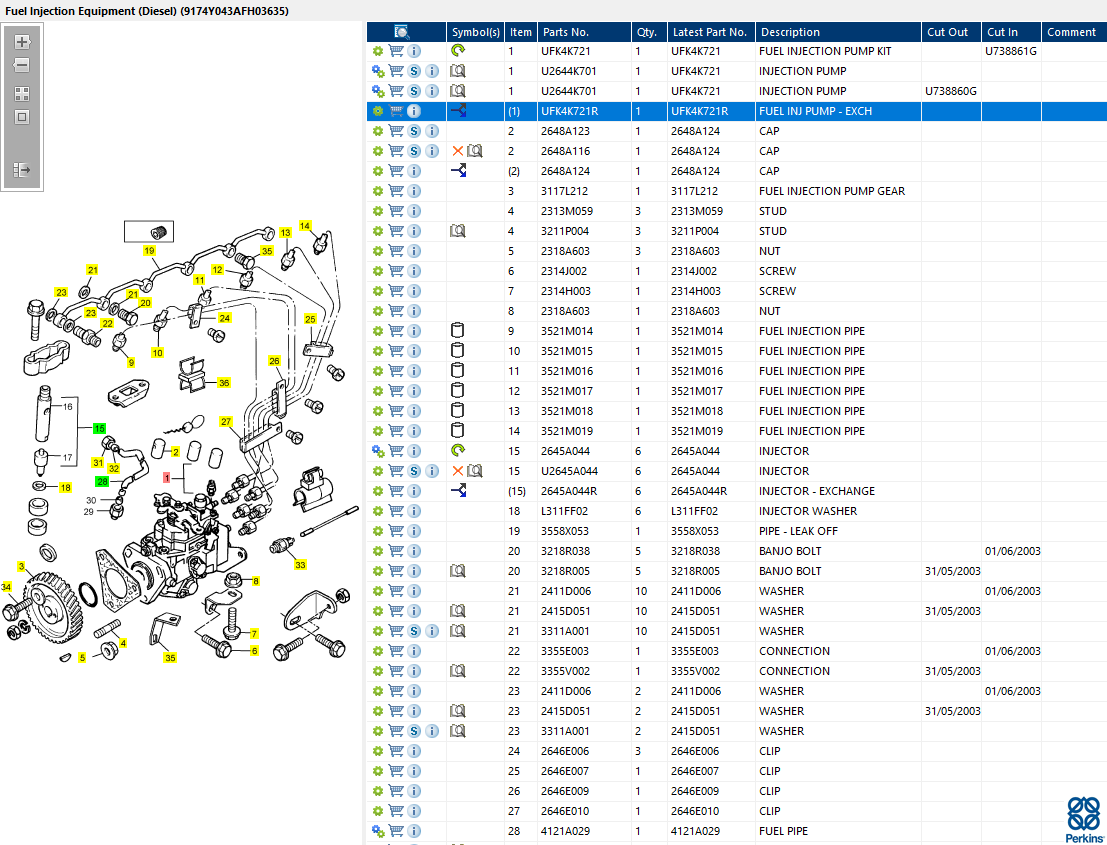Zoom out of the parts diagram
The image size is (1107, 845).
[x=22, y=66]
